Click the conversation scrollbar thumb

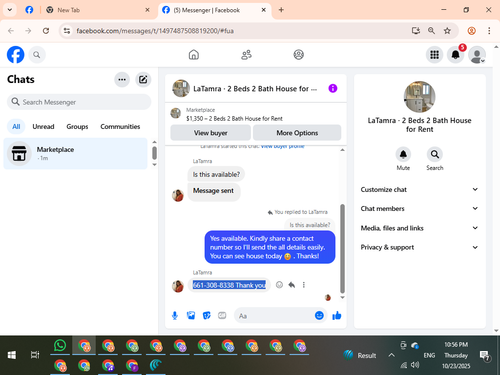click(x=342, y=249)
